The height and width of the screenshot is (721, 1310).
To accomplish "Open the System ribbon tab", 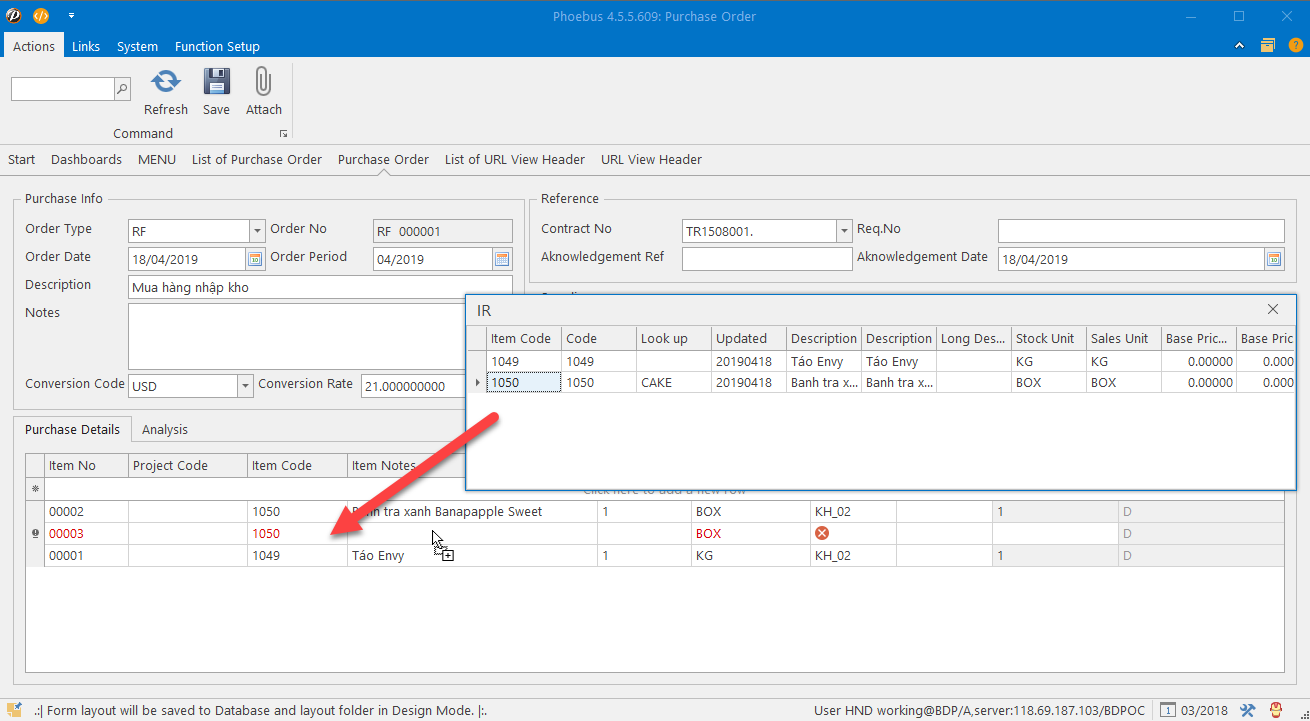I will point(137,46).
